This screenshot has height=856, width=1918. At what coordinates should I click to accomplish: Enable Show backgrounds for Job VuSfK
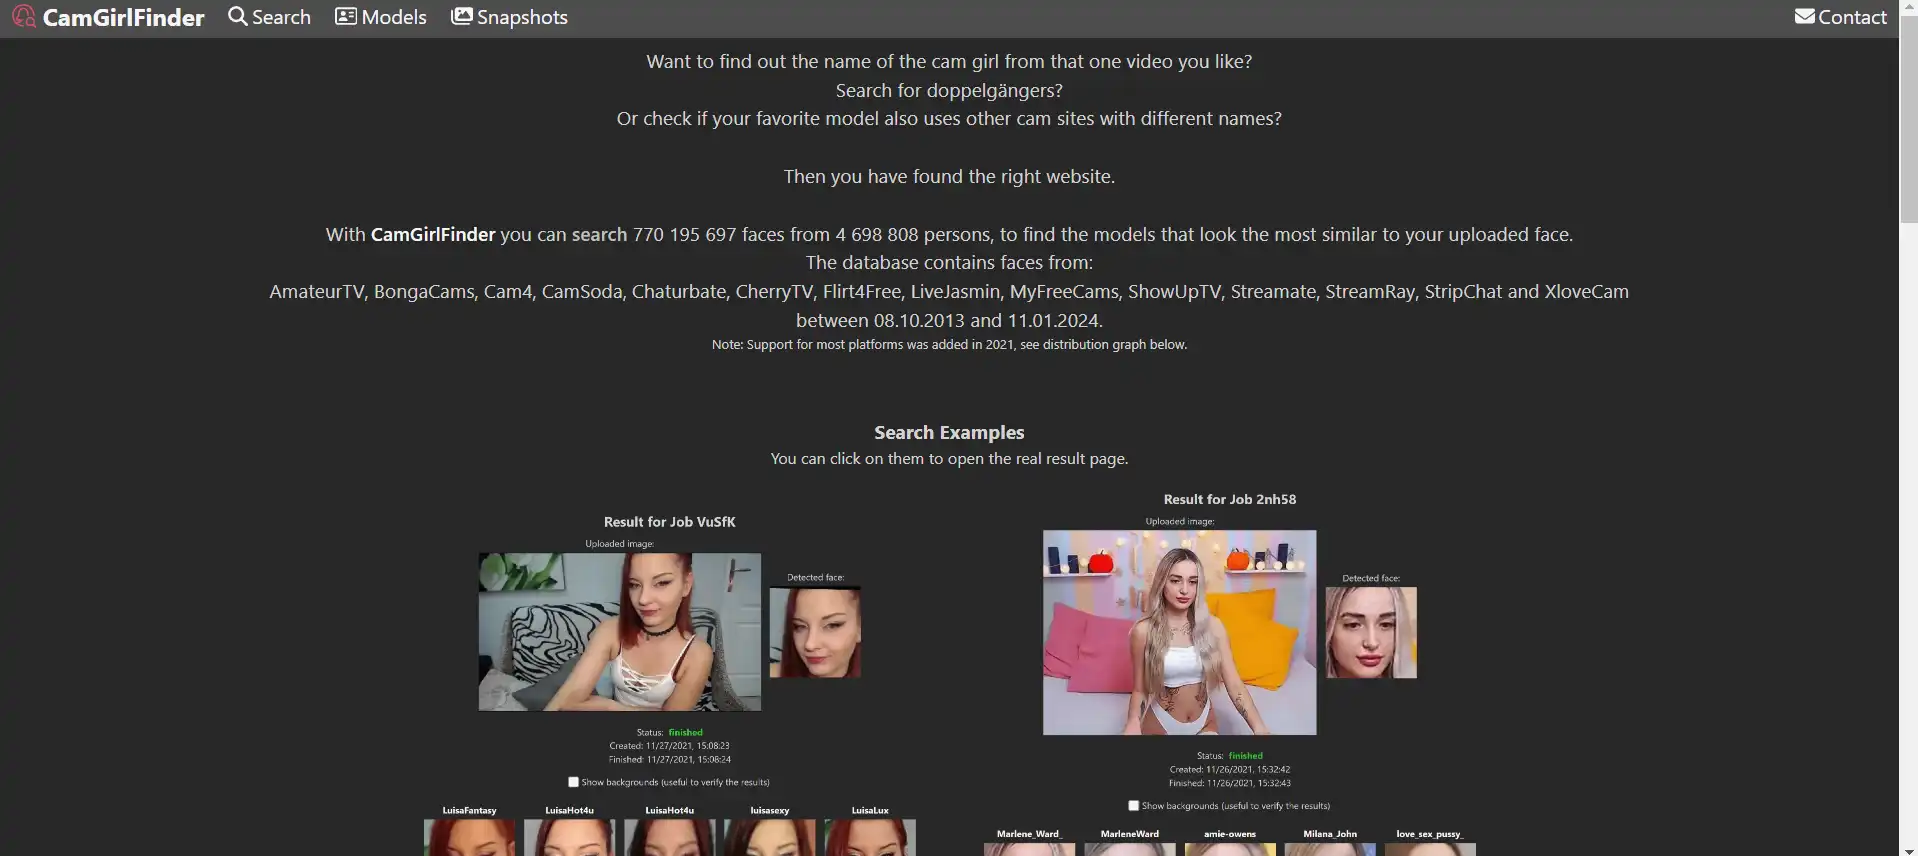tap(573, 782)
